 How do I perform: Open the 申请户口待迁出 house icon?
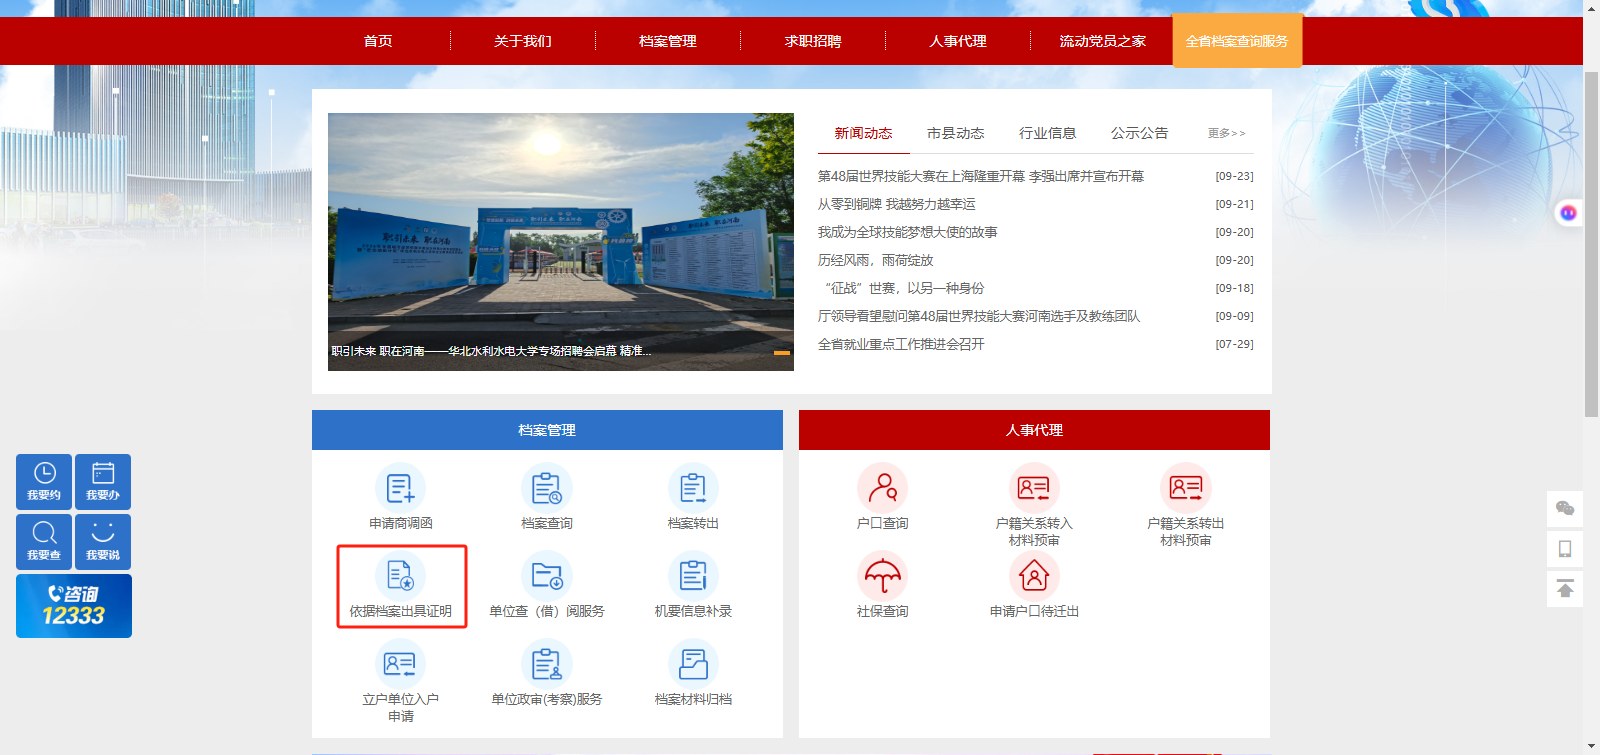pos(1034,577)
